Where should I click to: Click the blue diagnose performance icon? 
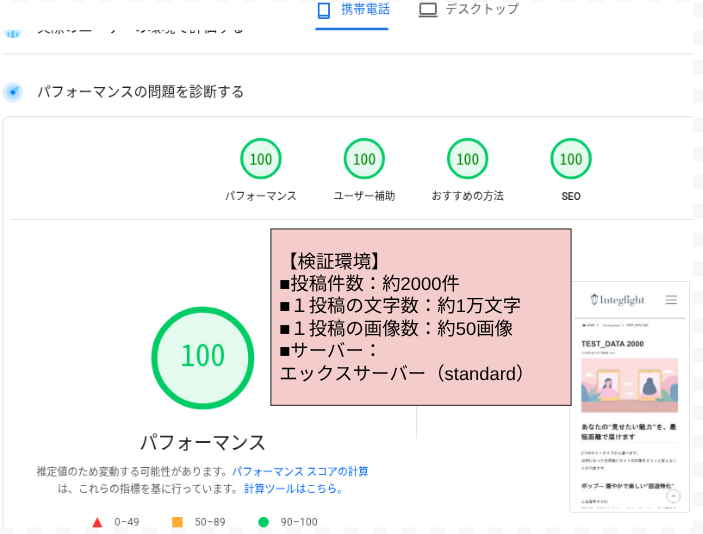[x=13, y=92]
